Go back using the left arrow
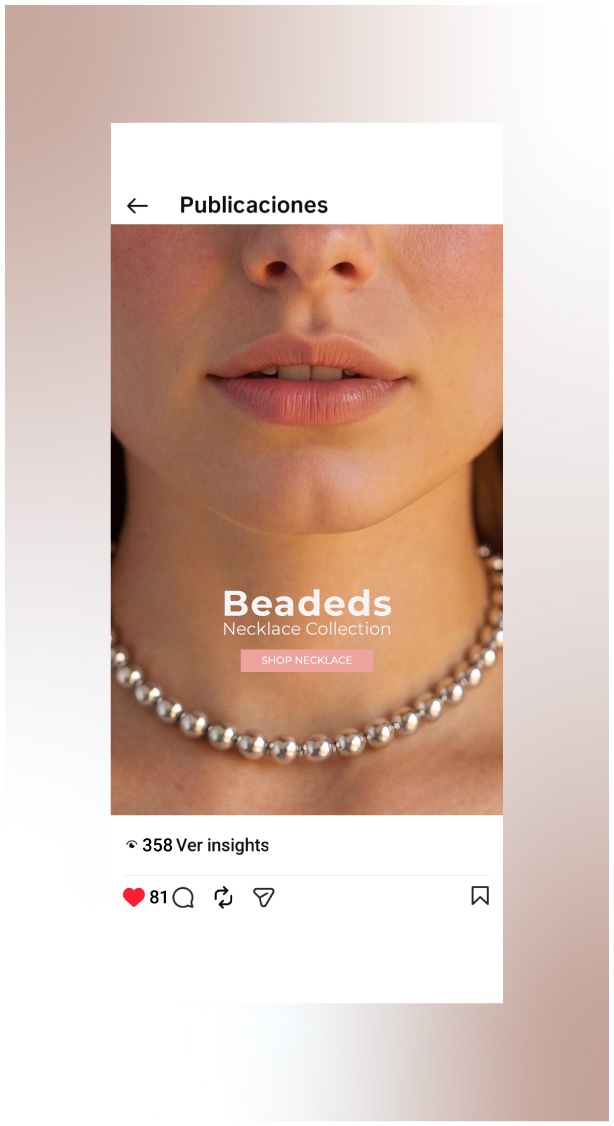The width and height of the screenshot is (614, 1126). tap(137, 206)
